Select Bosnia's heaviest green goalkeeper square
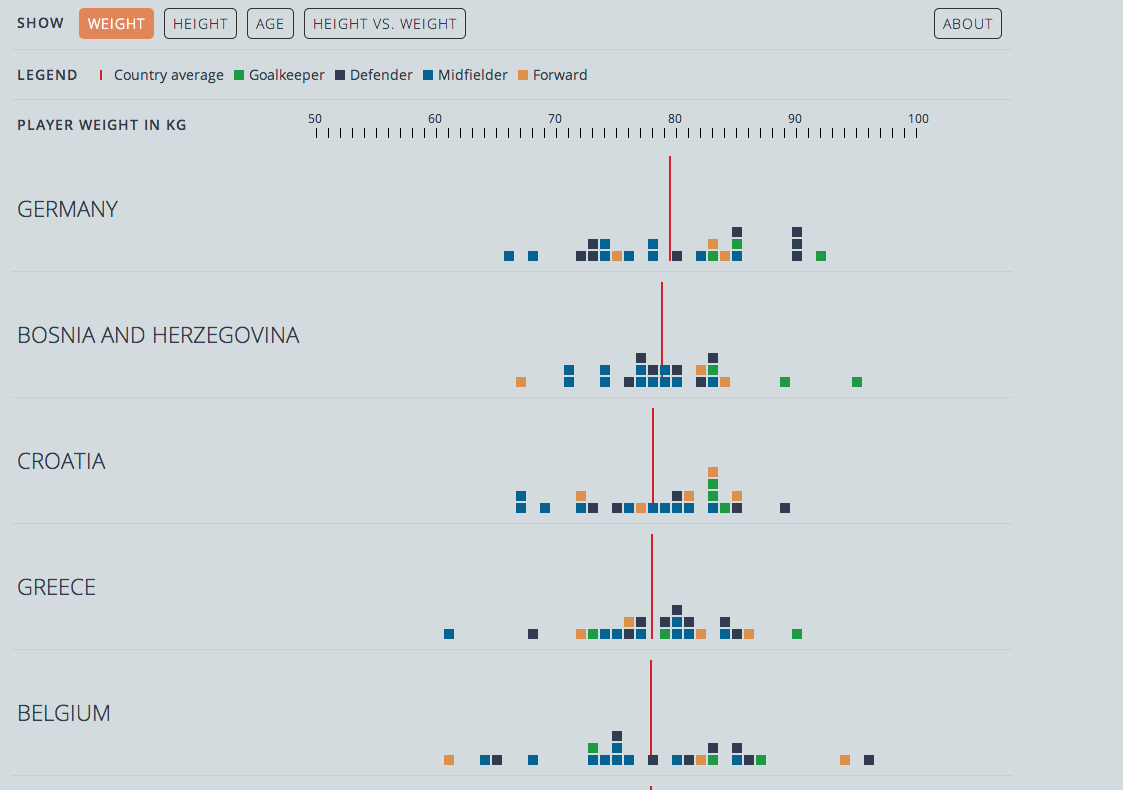 click(x=857, y=382)
